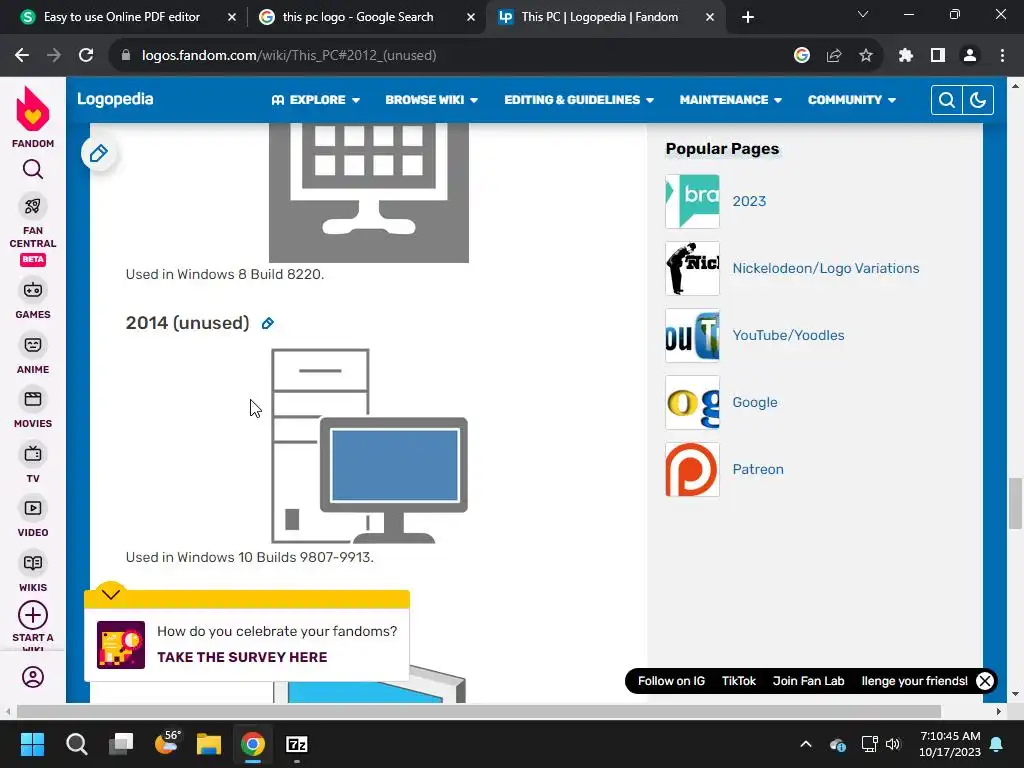Go back in browser history
Viewport: 1024px width, 768px height.
(22, 56)
